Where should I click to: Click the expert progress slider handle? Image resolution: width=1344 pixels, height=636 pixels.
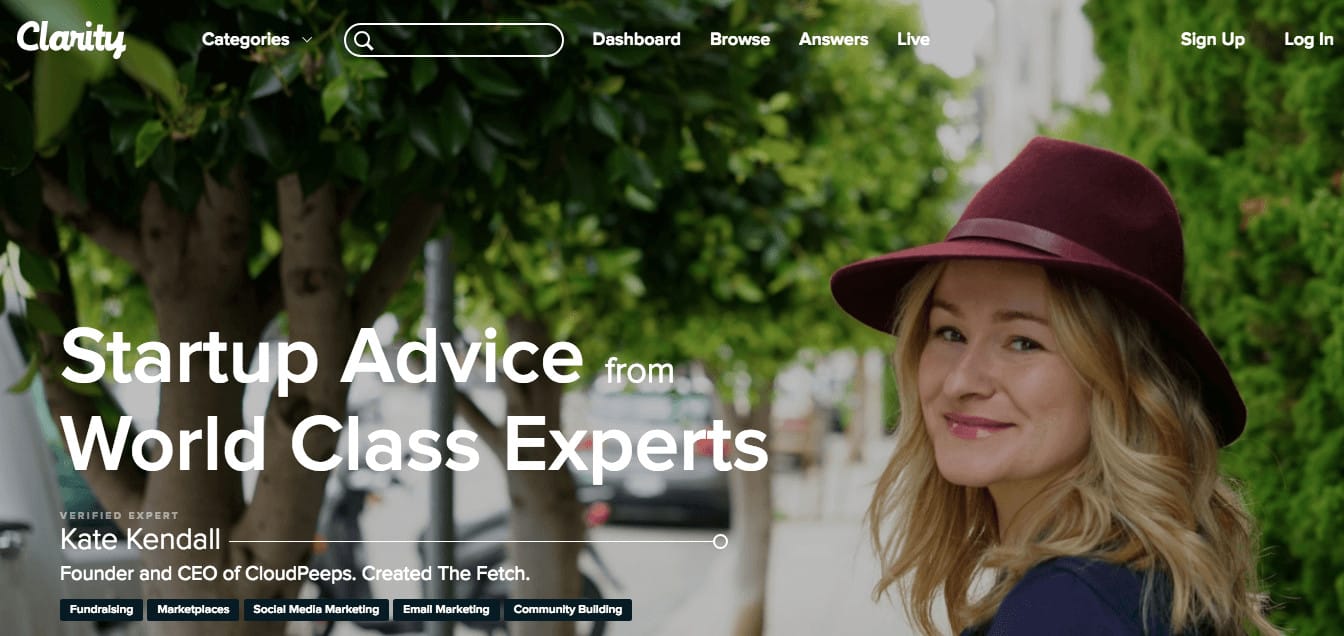coord(720,542)
